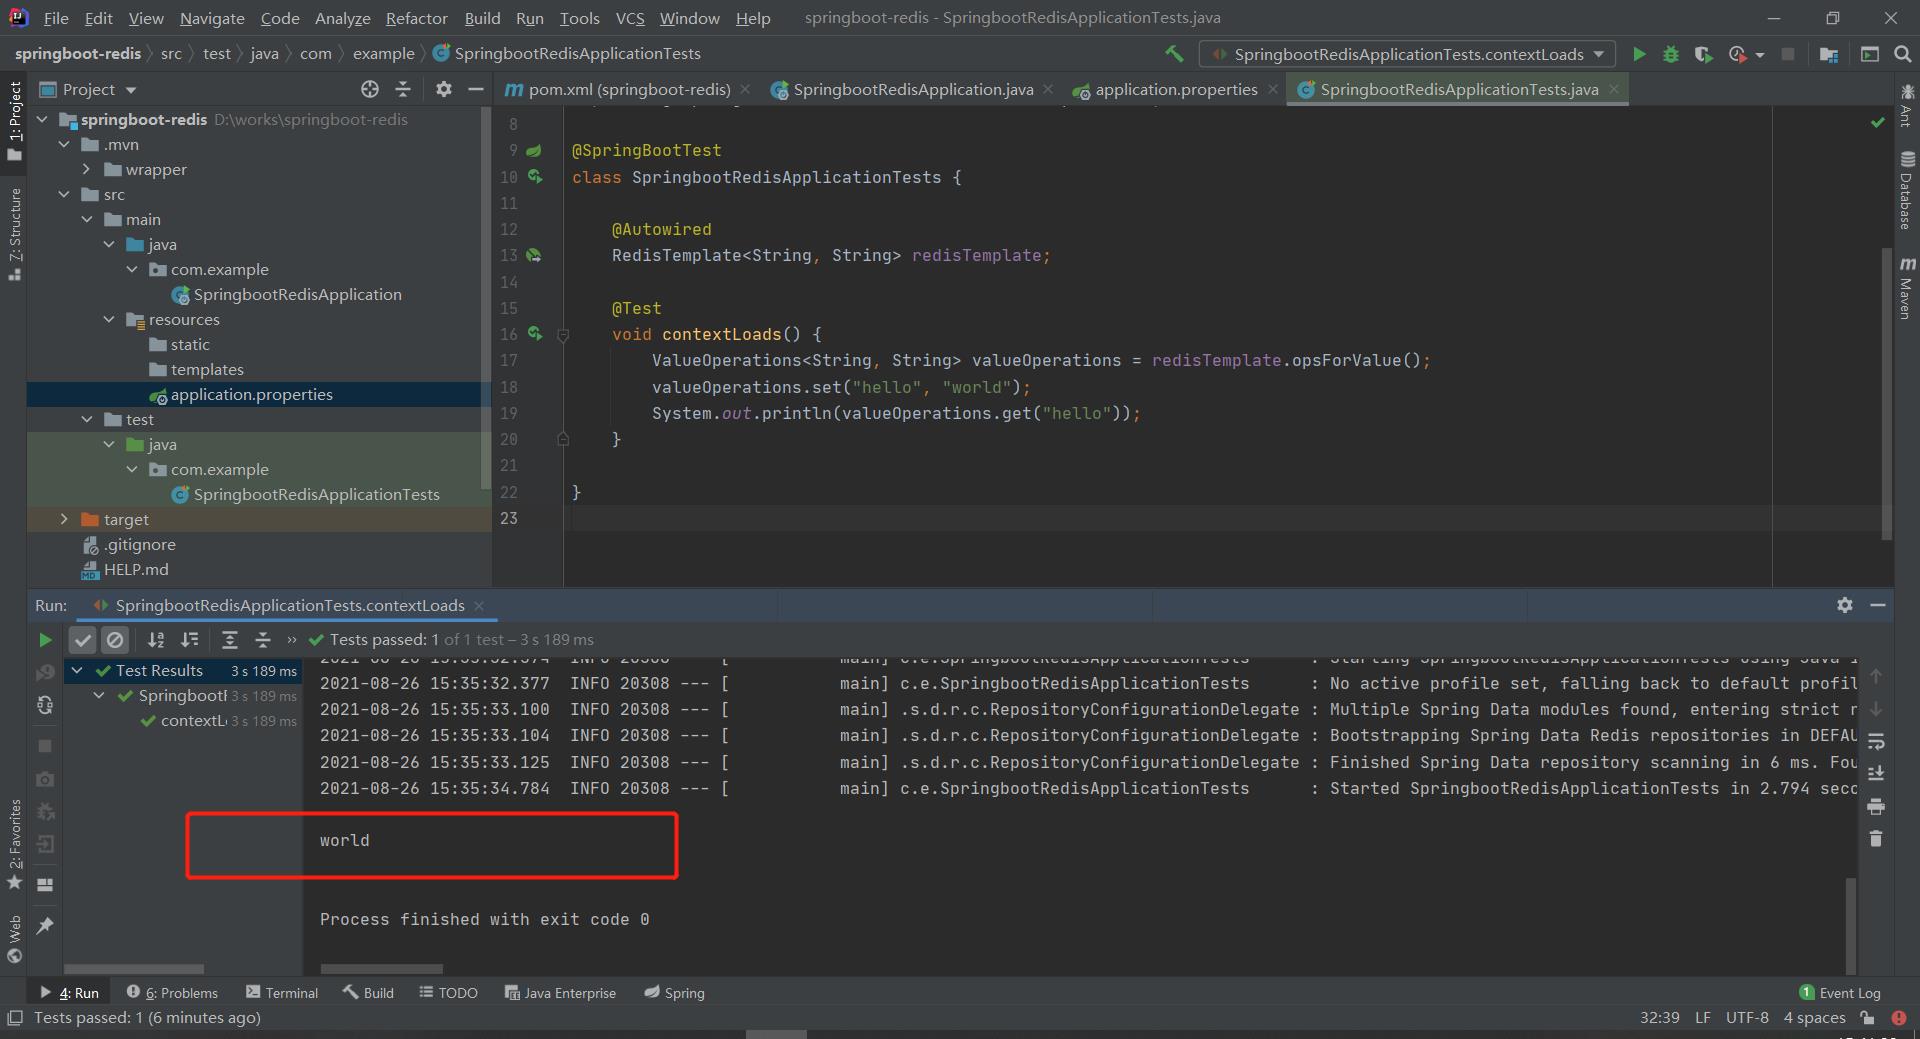This screenshot has height=1039, width=1920.
Task: Toggle the Database tool window stripe
Action: coord(1907,190)
